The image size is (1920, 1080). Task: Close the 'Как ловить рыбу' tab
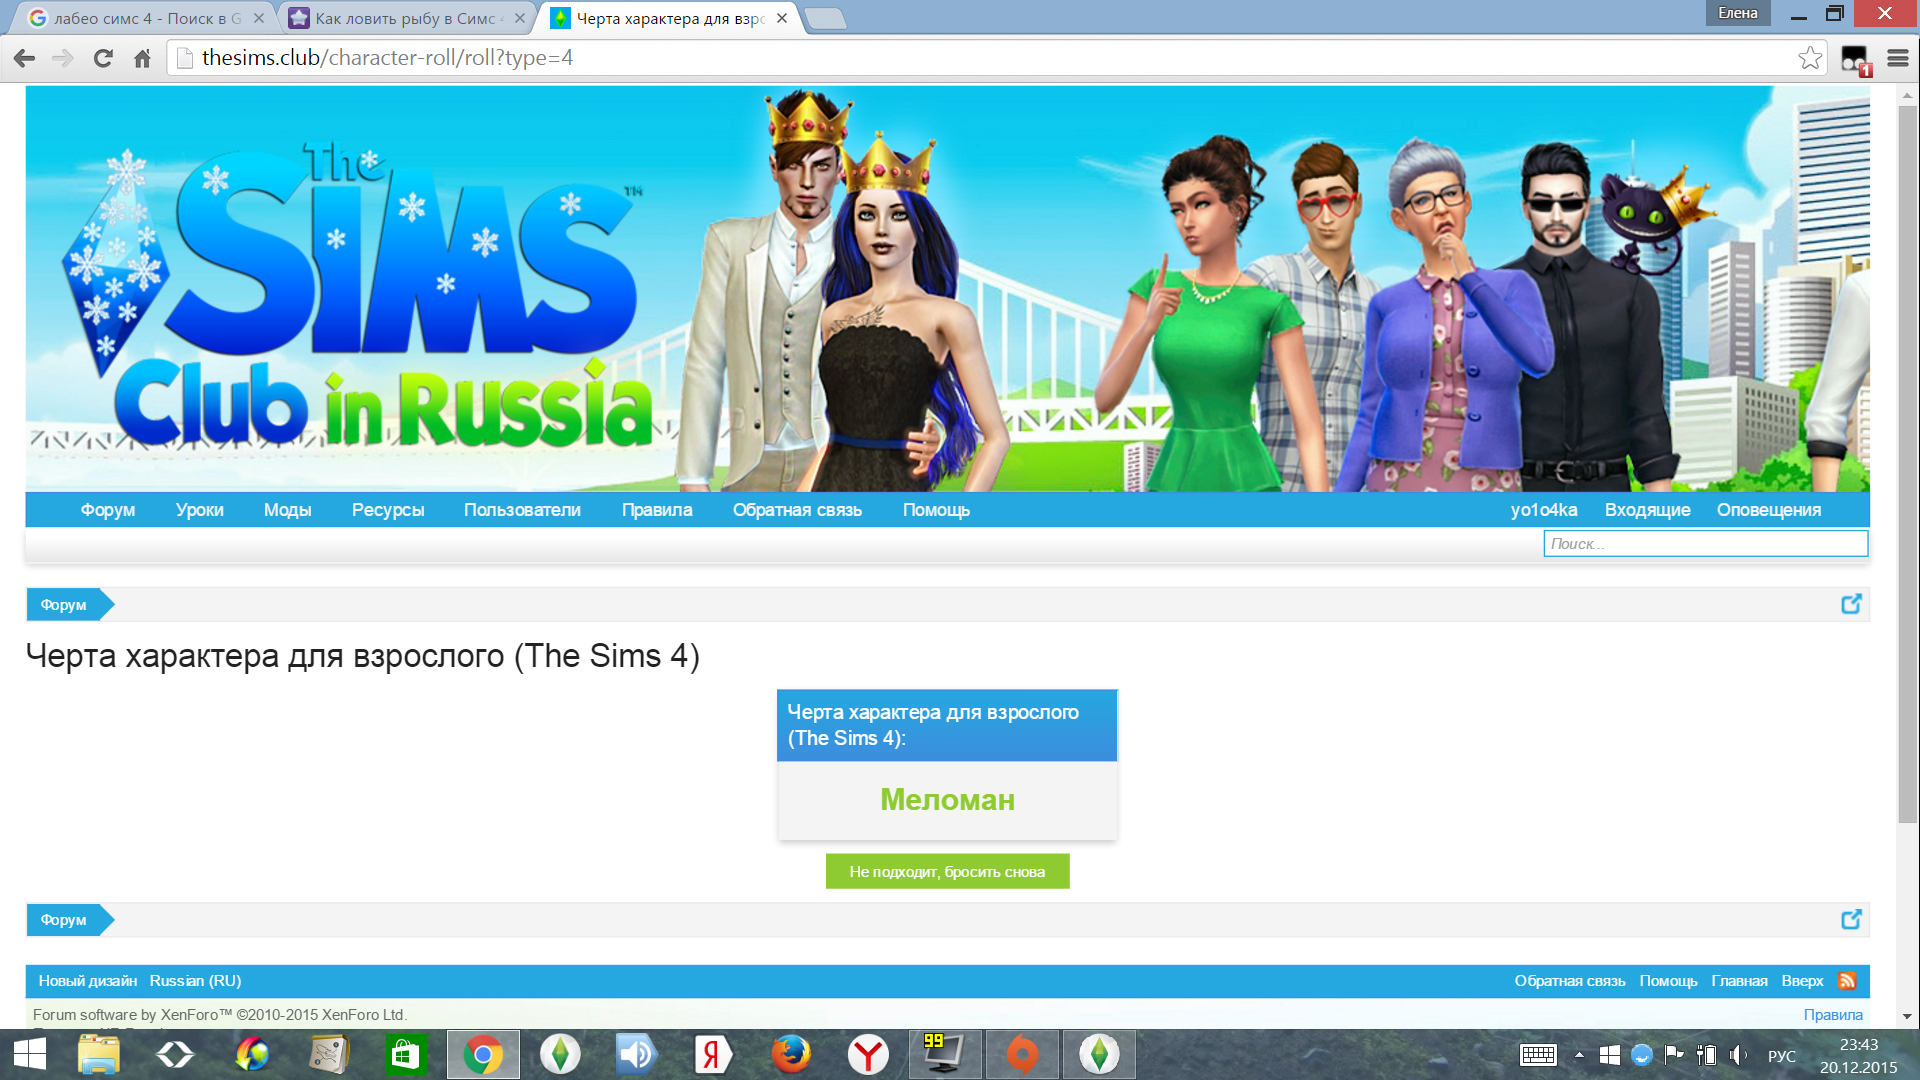[x=520, y=18]
